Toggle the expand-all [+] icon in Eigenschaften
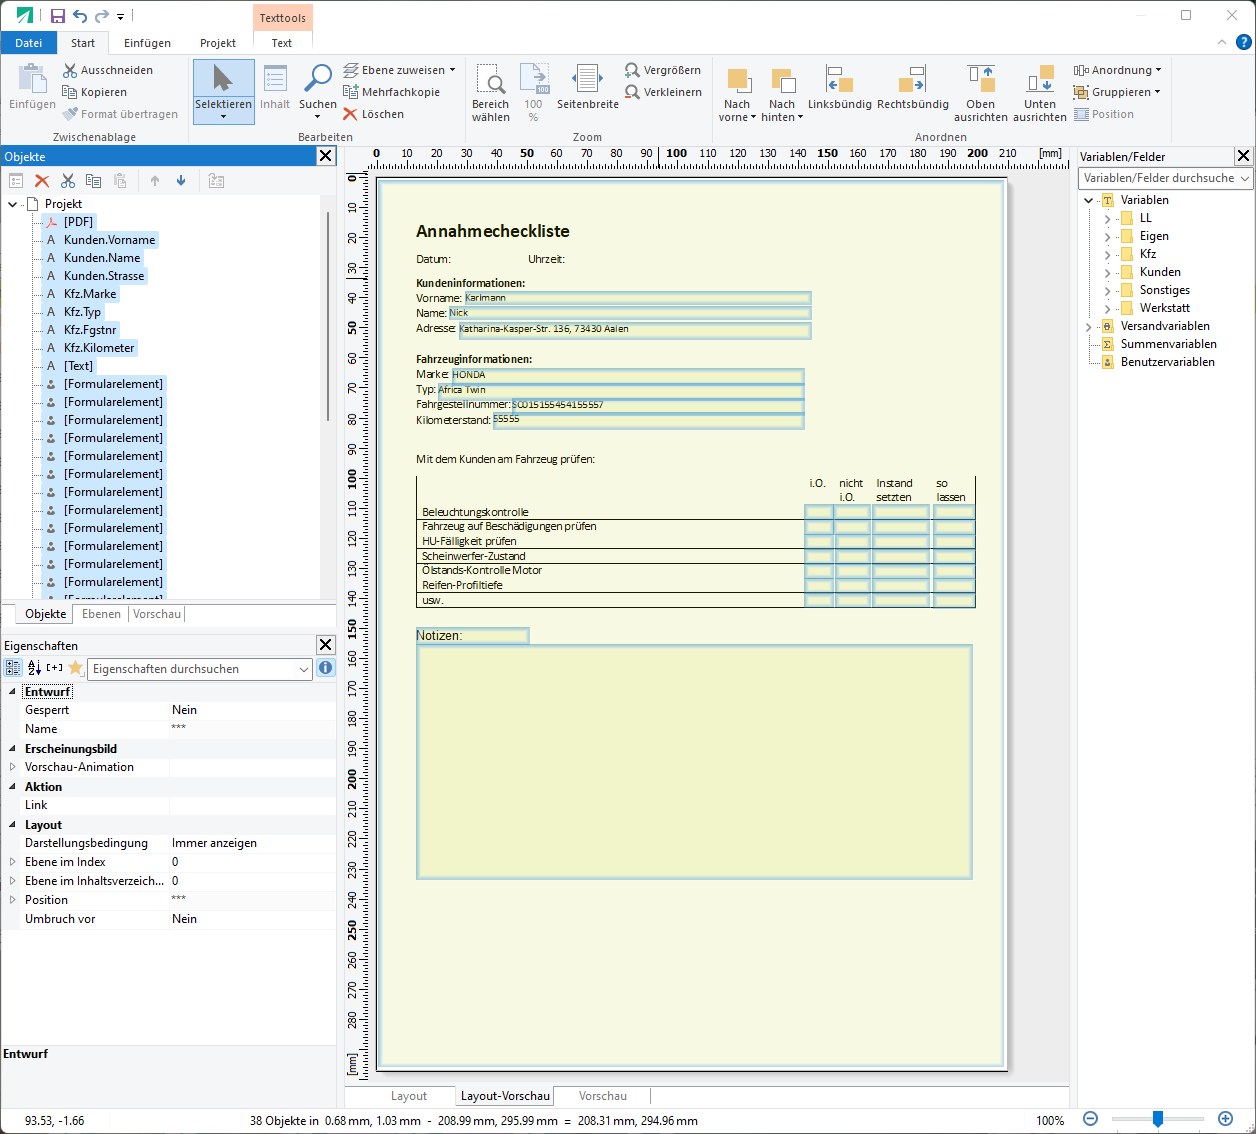 tap(55, 668)
